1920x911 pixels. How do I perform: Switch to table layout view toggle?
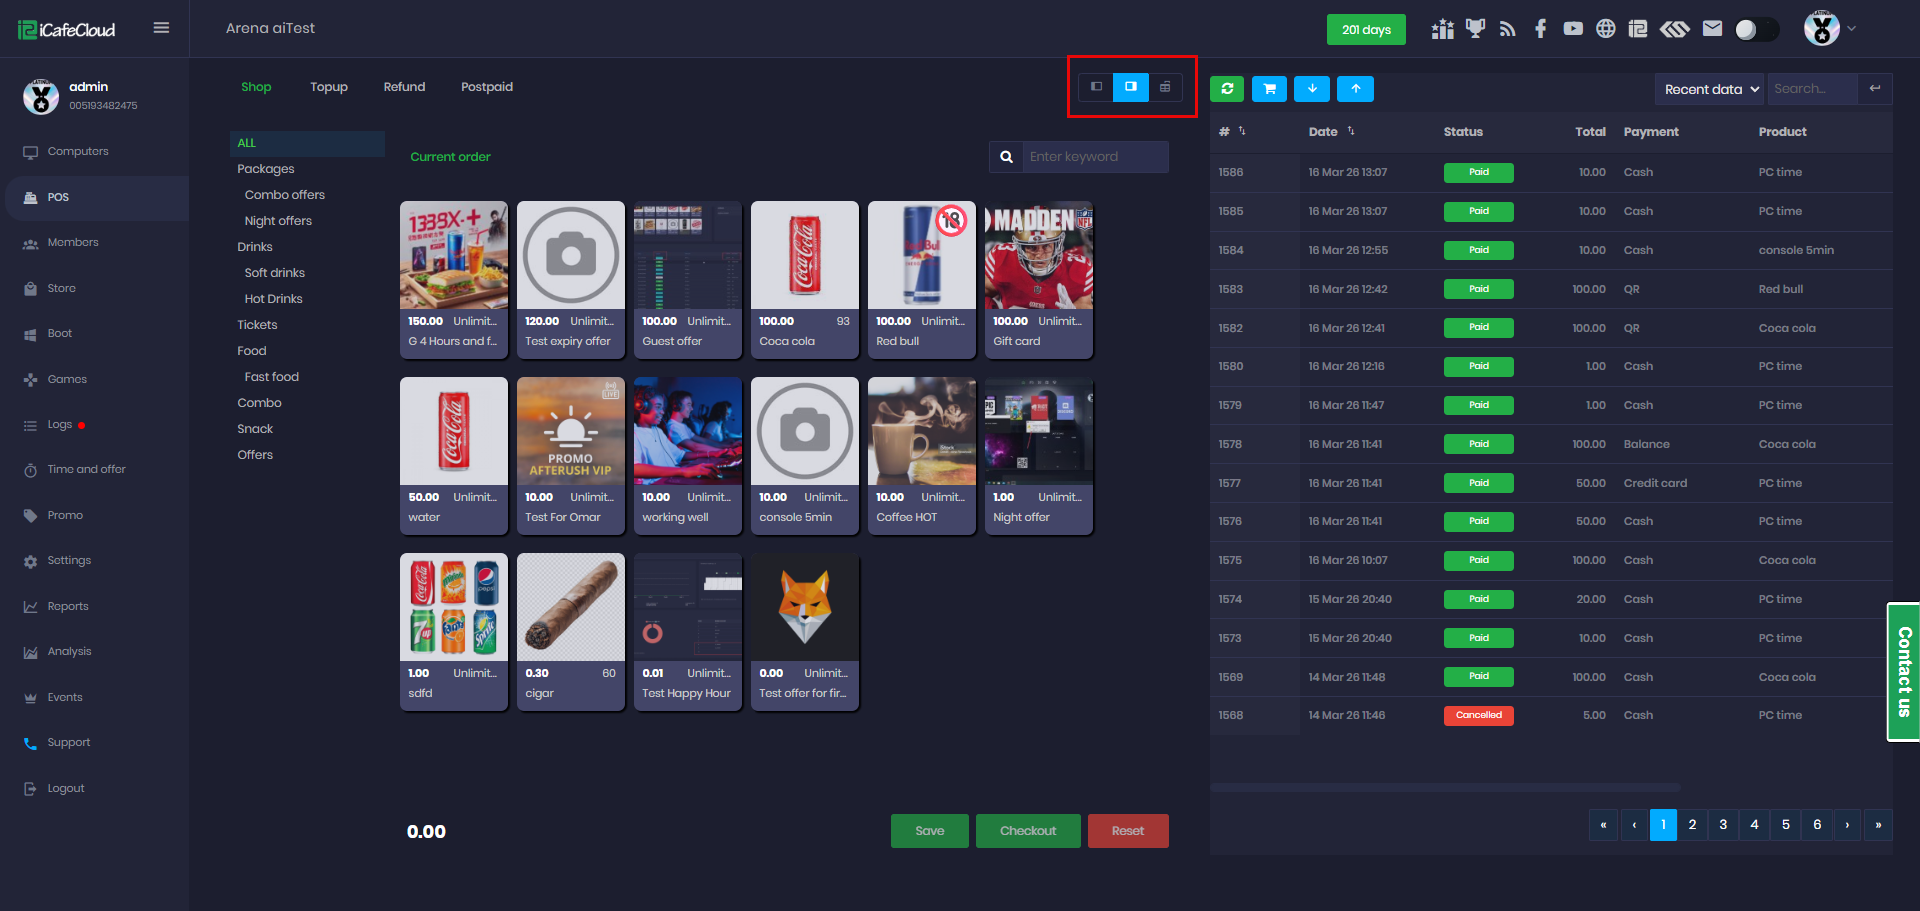coord(1165,87)
